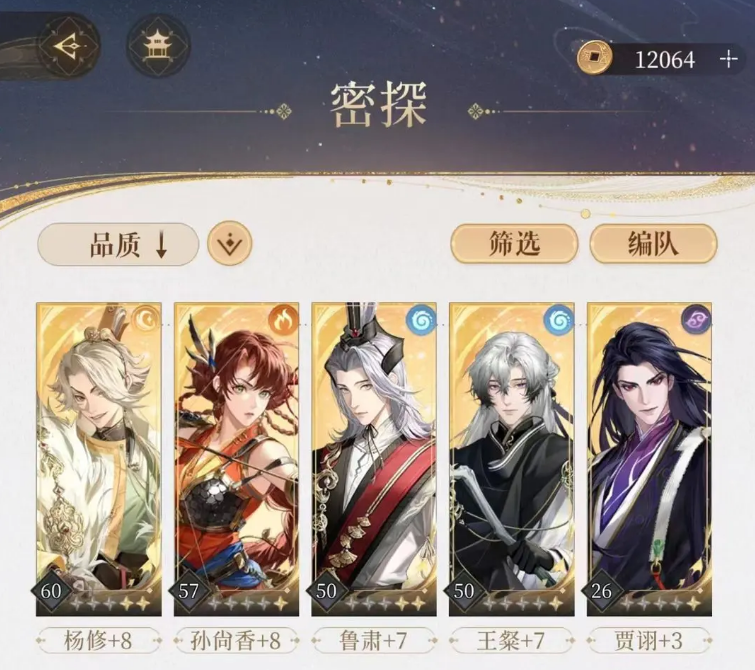
Task: Tap cloud element icon on 贾诩 card
Action: pos(696,319)
